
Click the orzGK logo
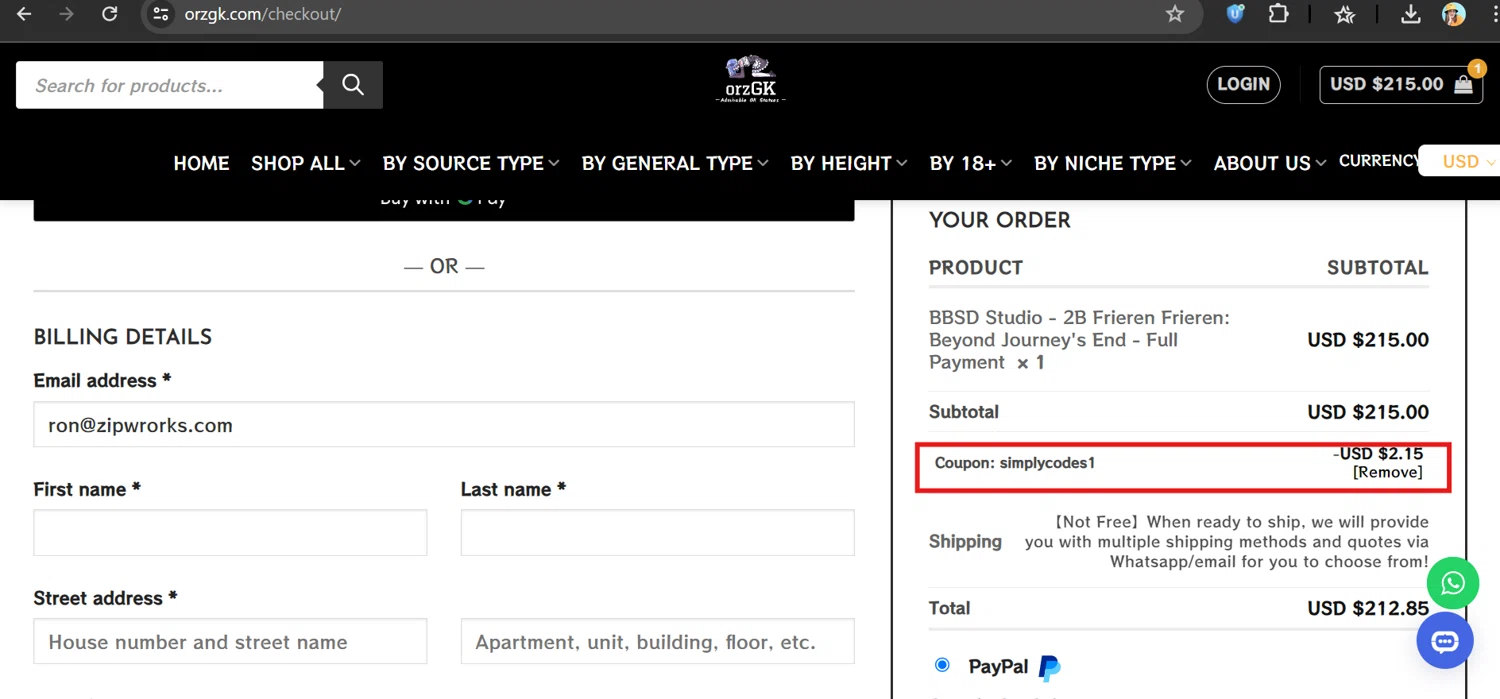click(751, 79)
